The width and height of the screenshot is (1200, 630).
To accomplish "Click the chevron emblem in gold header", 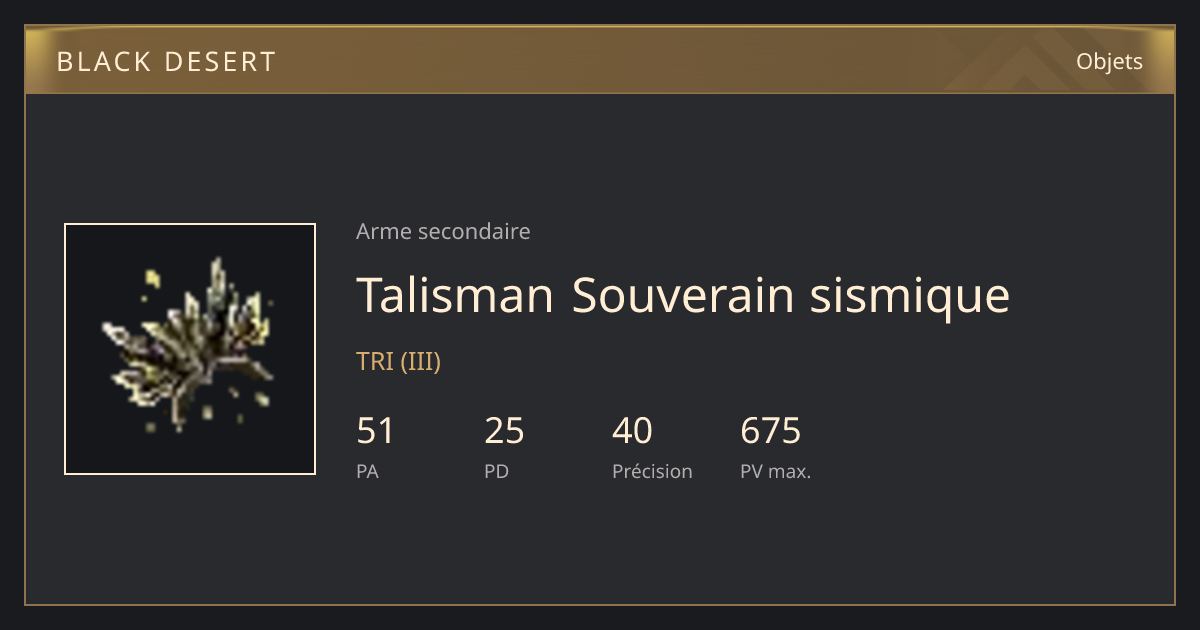I will (x=1010, y=63).
